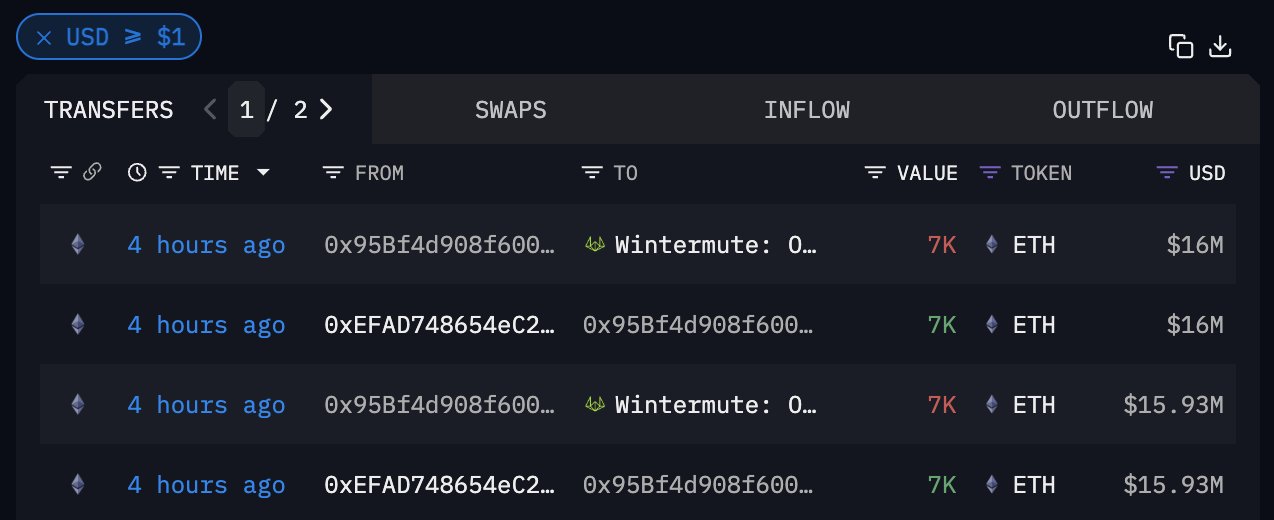Open the 0xEFAD748654eC2 sender address in second row
This screenshot has width=1274, height=520.
point(439,325)
